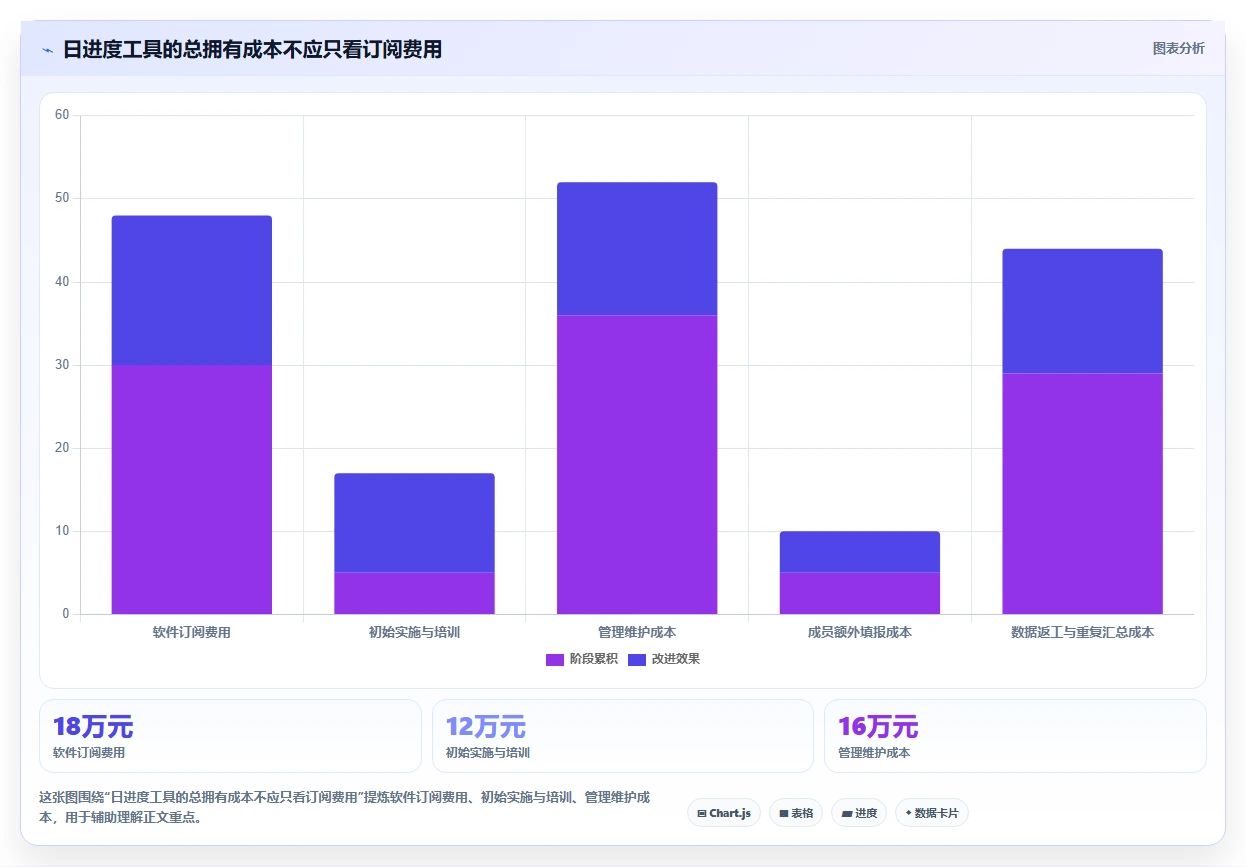Click the y-axis tick label 30
The height and width of the screenshot is (867, 1246).
coord(62,365)
